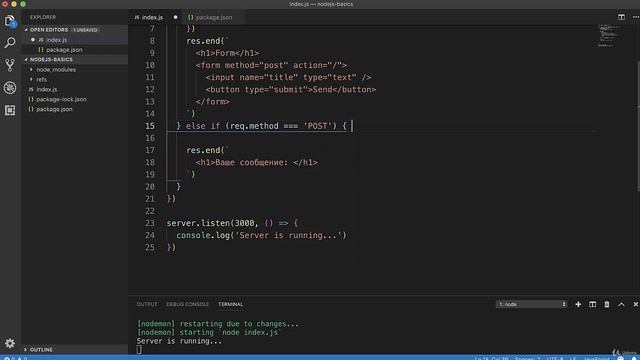Click the console.log 'Server is running...' line

(261, 235)
